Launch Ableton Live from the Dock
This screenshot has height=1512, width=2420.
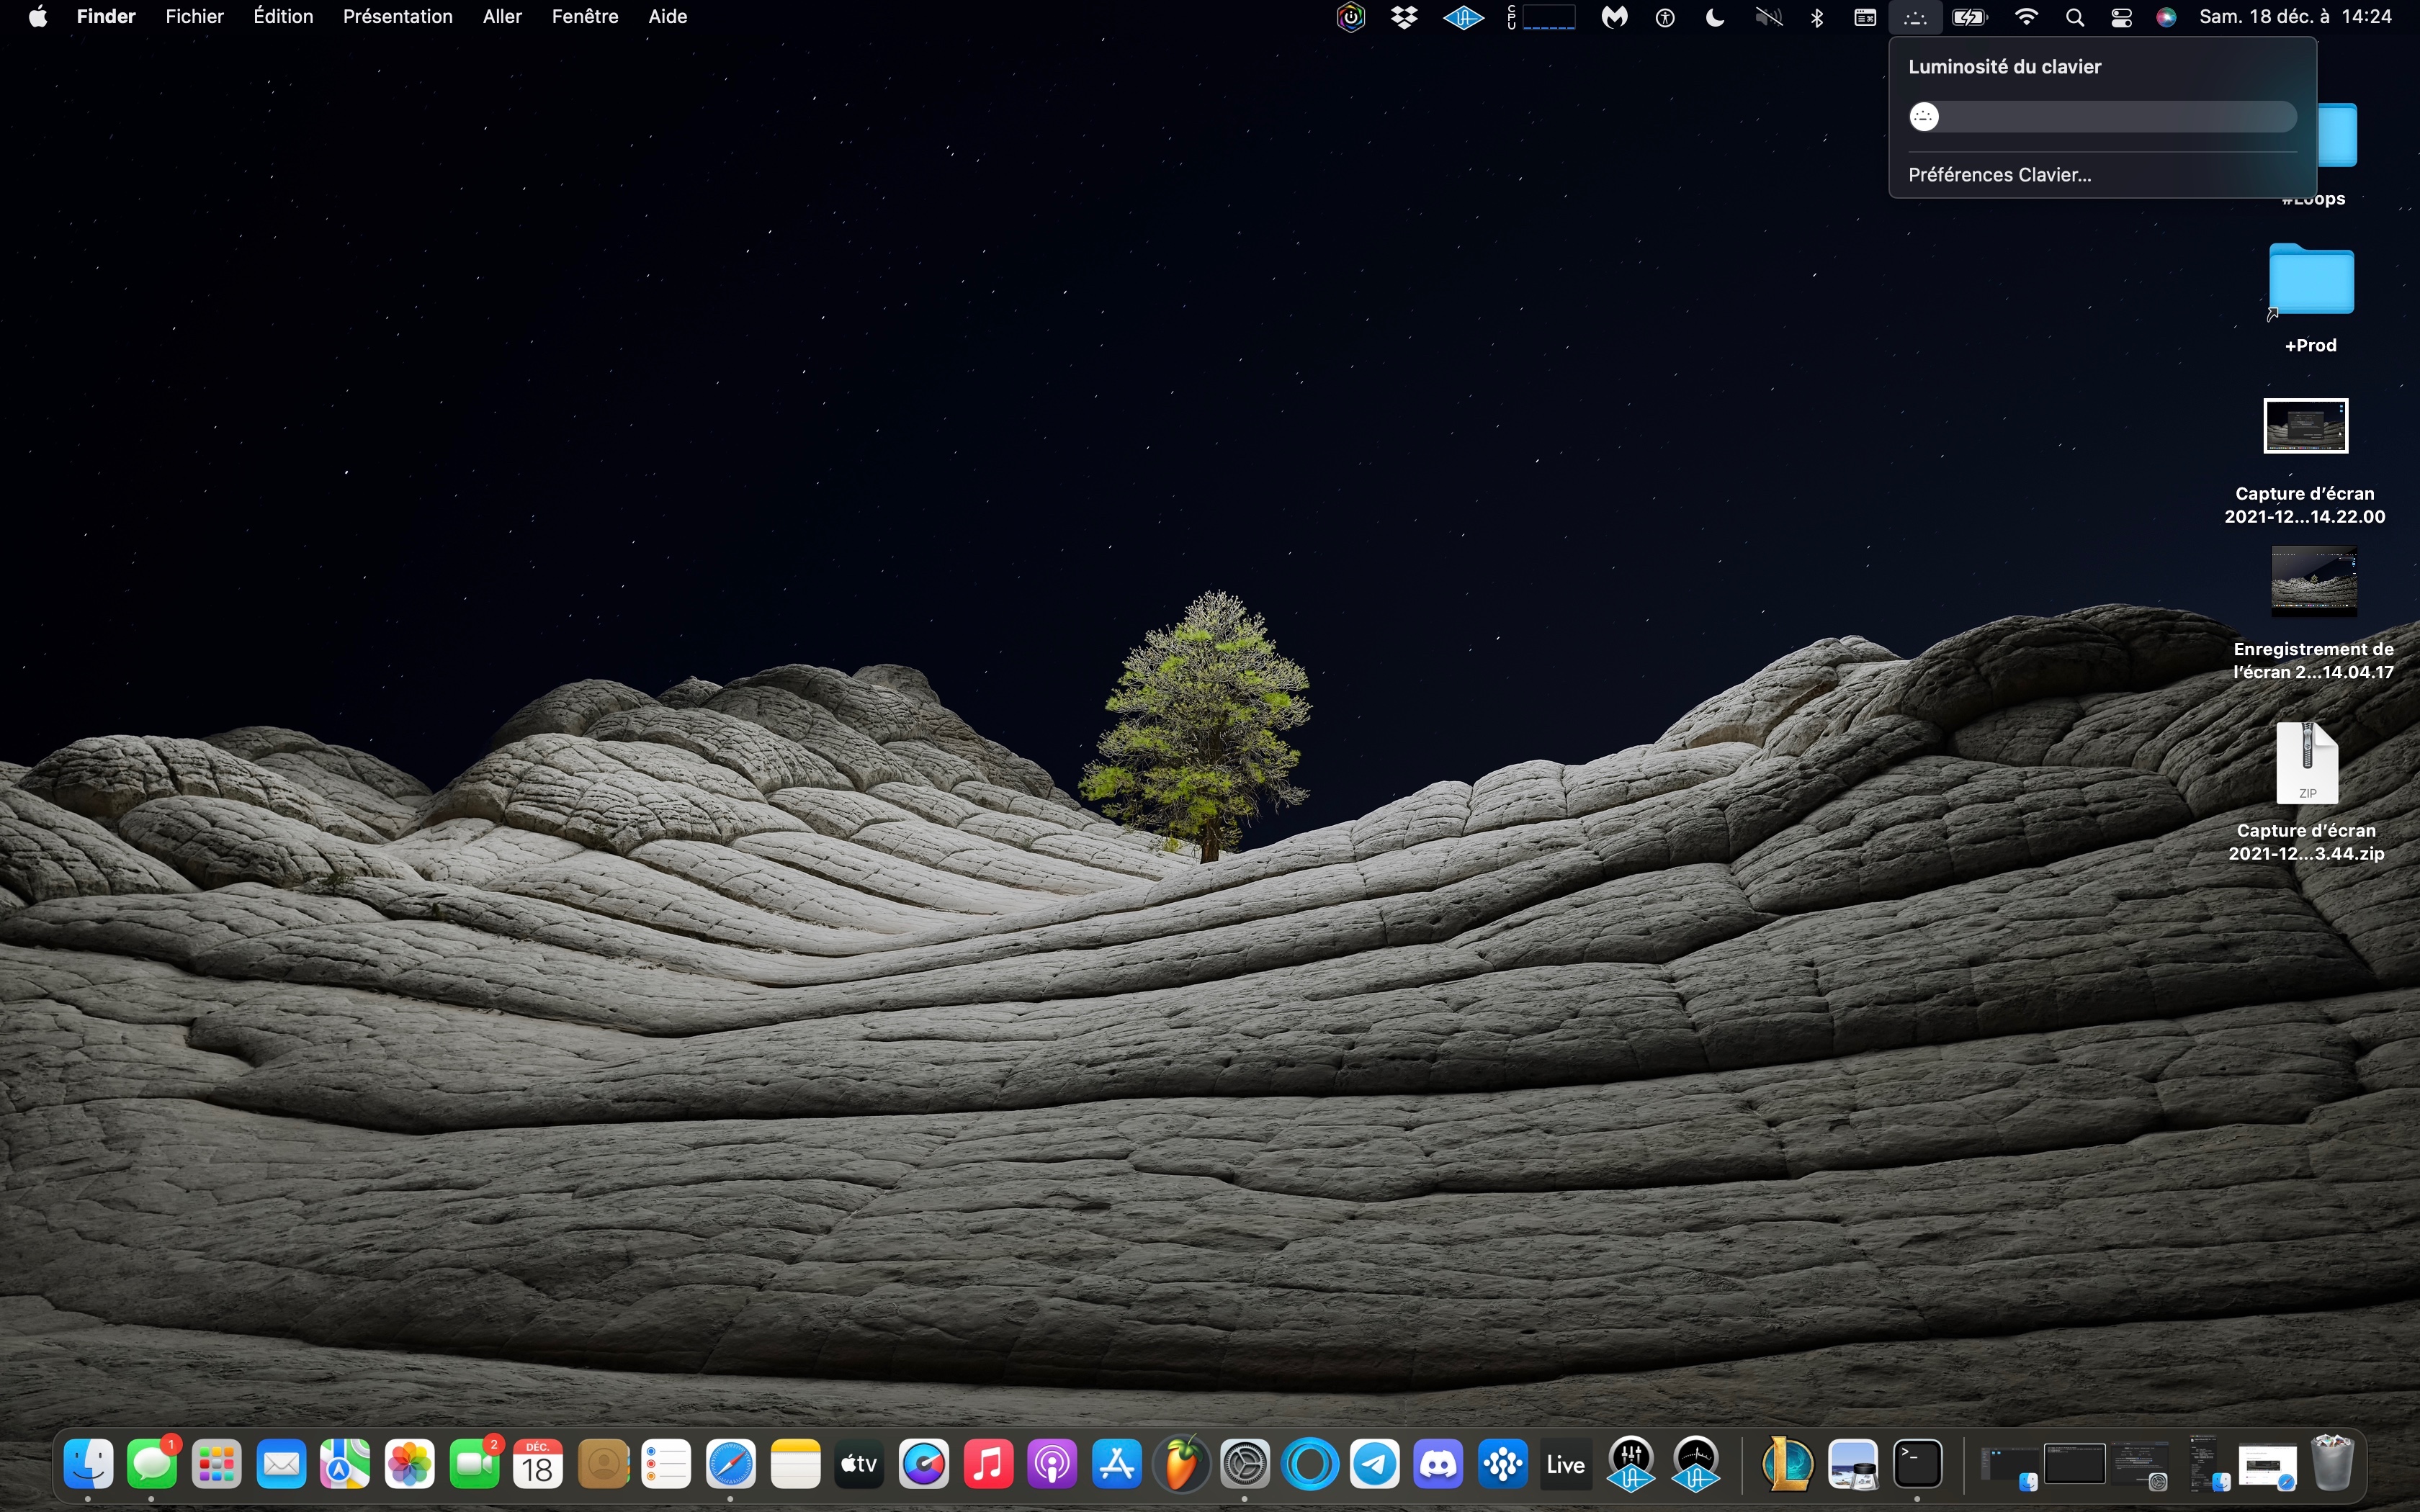(x=1566, y=1465)
